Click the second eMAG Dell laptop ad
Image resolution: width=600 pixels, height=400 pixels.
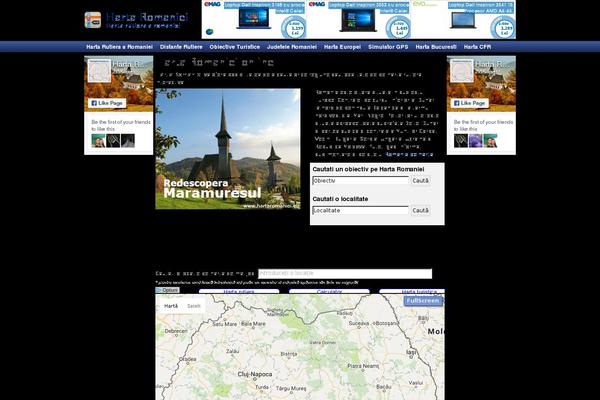[x=359, y=20]
